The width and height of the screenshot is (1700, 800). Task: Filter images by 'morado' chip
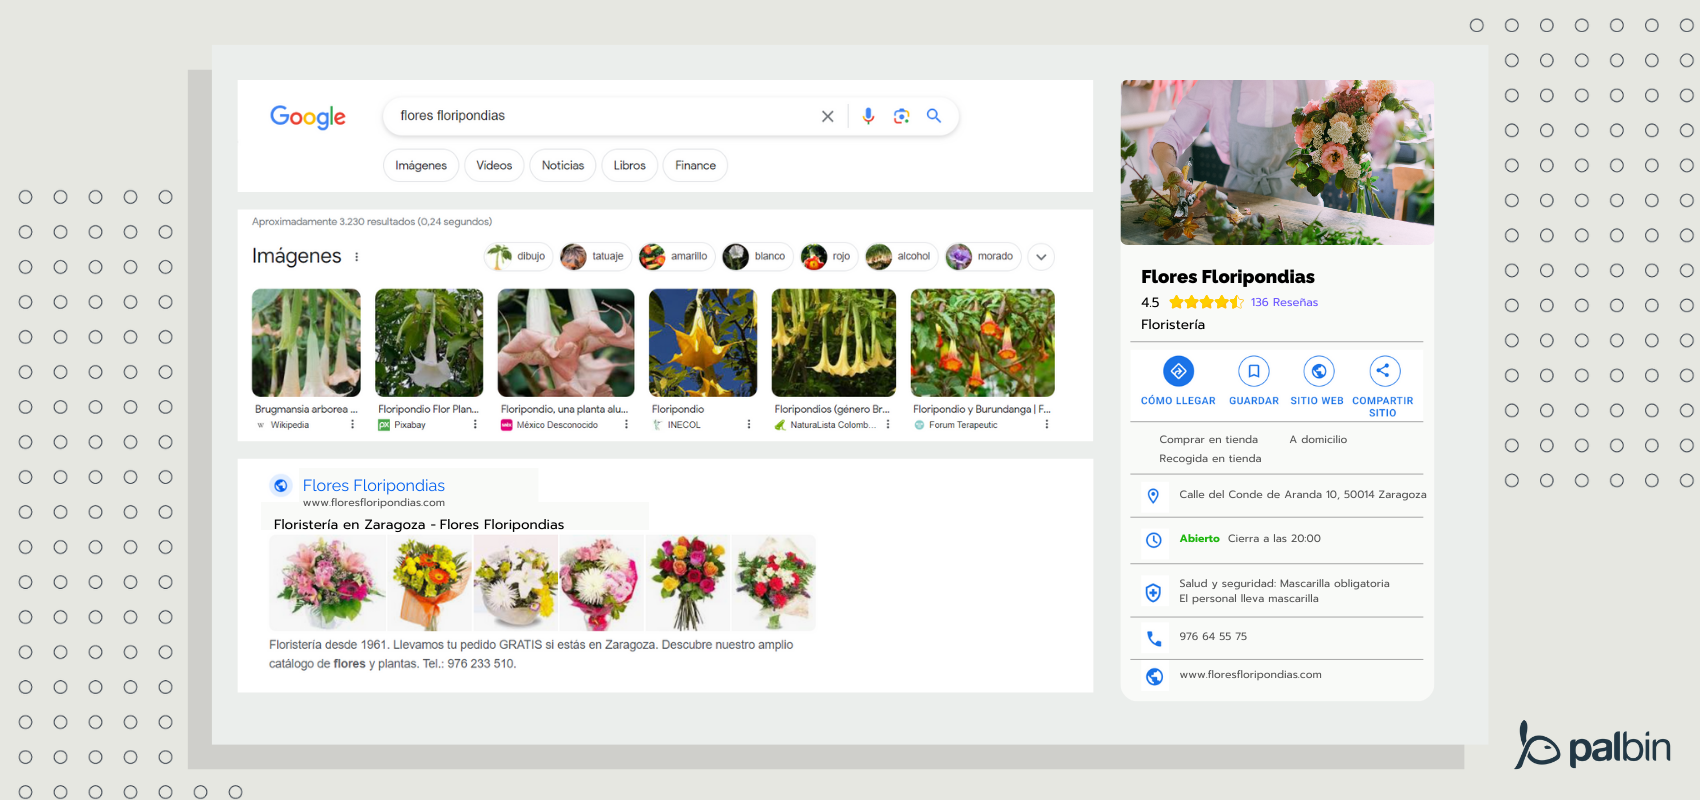click(x=983, y=257)
